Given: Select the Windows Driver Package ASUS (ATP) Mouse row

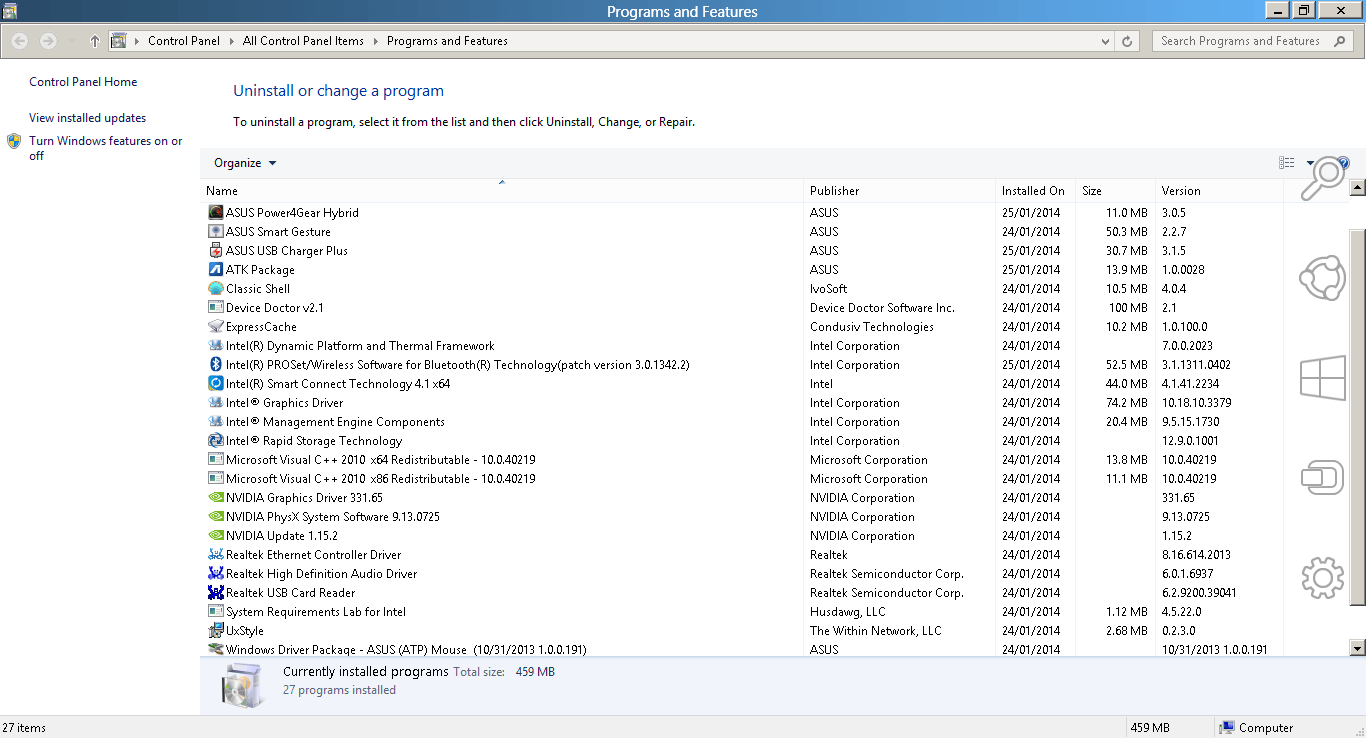Looking at the screenshot, I should coord(741,650).
